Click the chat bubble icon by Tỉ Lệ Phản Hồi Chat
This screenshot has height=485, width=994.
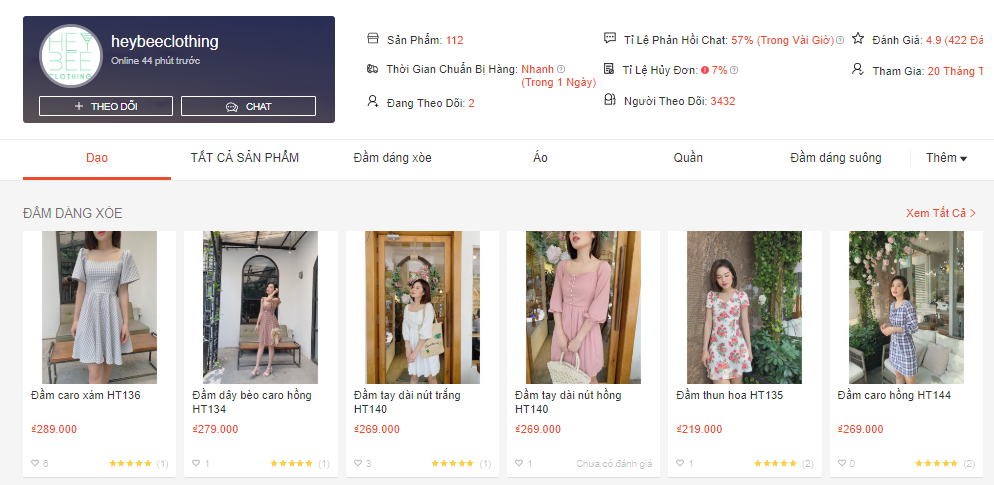610,39
